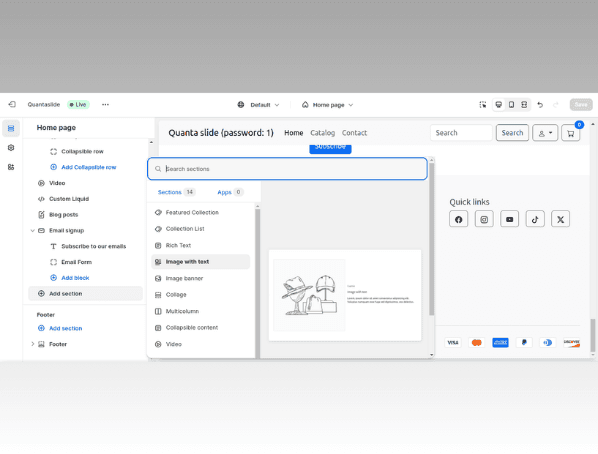Screen dimensions: 598x454
Task: Switch to the Apps tab
Action: click(x=230, y=192)
